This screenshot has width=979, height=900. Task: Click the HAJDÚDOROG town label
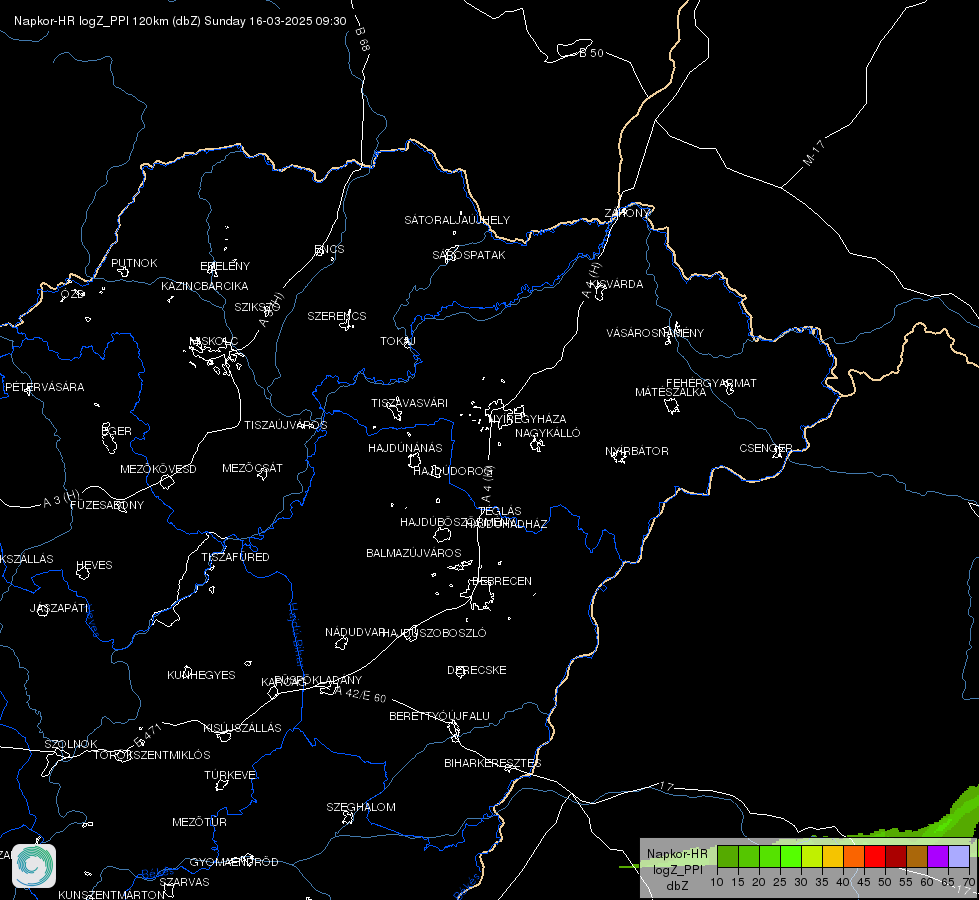pos(453,471)
